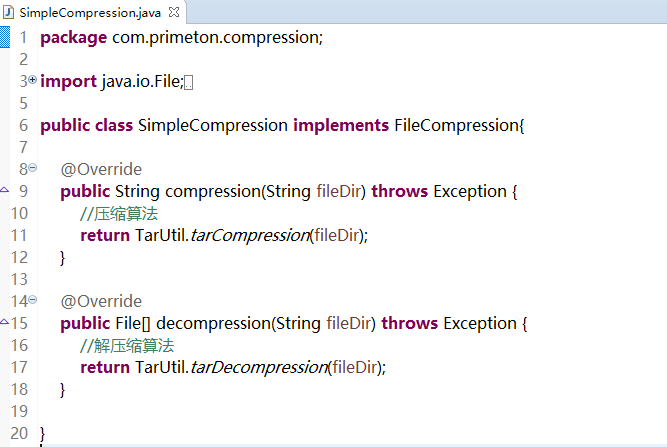Click the SimpleCompression class name in the declaration

213,126
